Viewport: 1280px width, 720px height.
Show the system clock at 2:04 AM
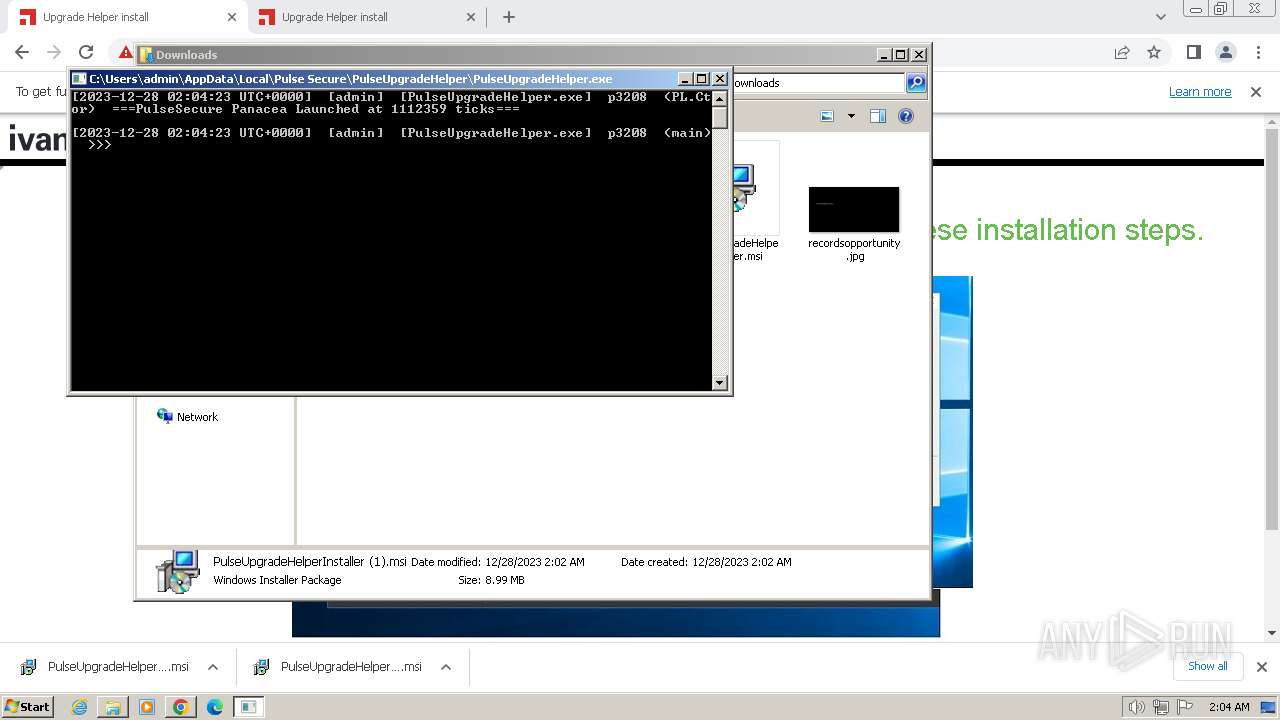[x=1229, y=707]
